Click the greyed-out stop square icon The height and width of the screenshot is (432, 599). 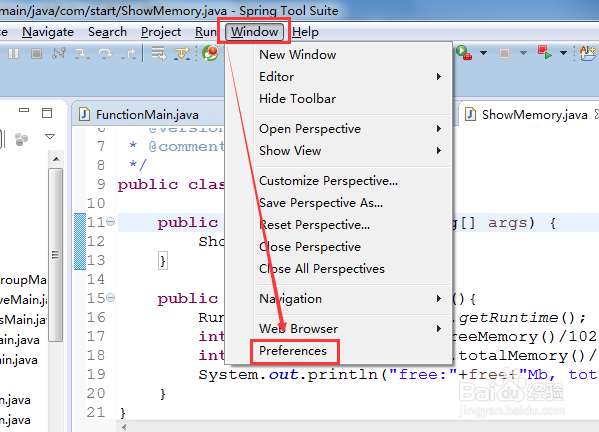point(504,53)
